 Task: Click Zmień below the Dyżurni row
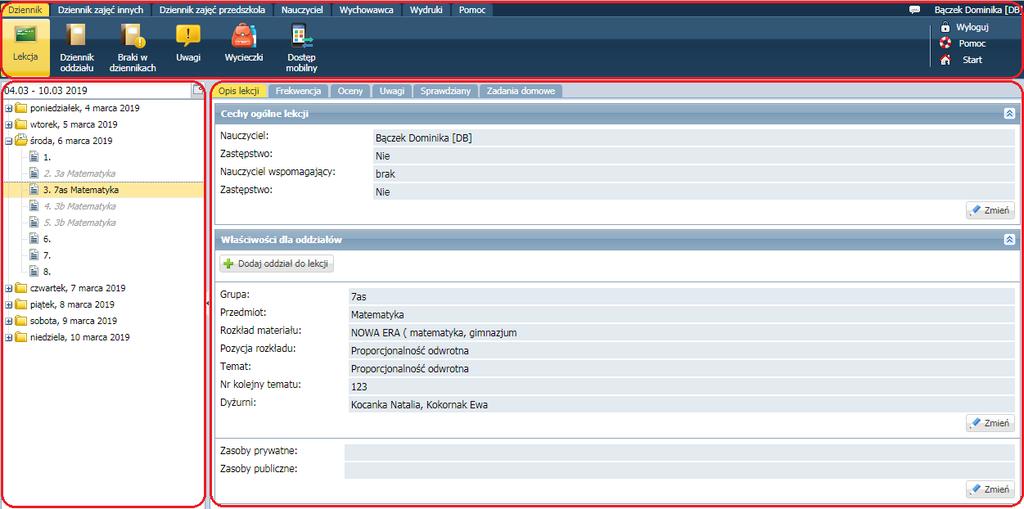(991, 423)
